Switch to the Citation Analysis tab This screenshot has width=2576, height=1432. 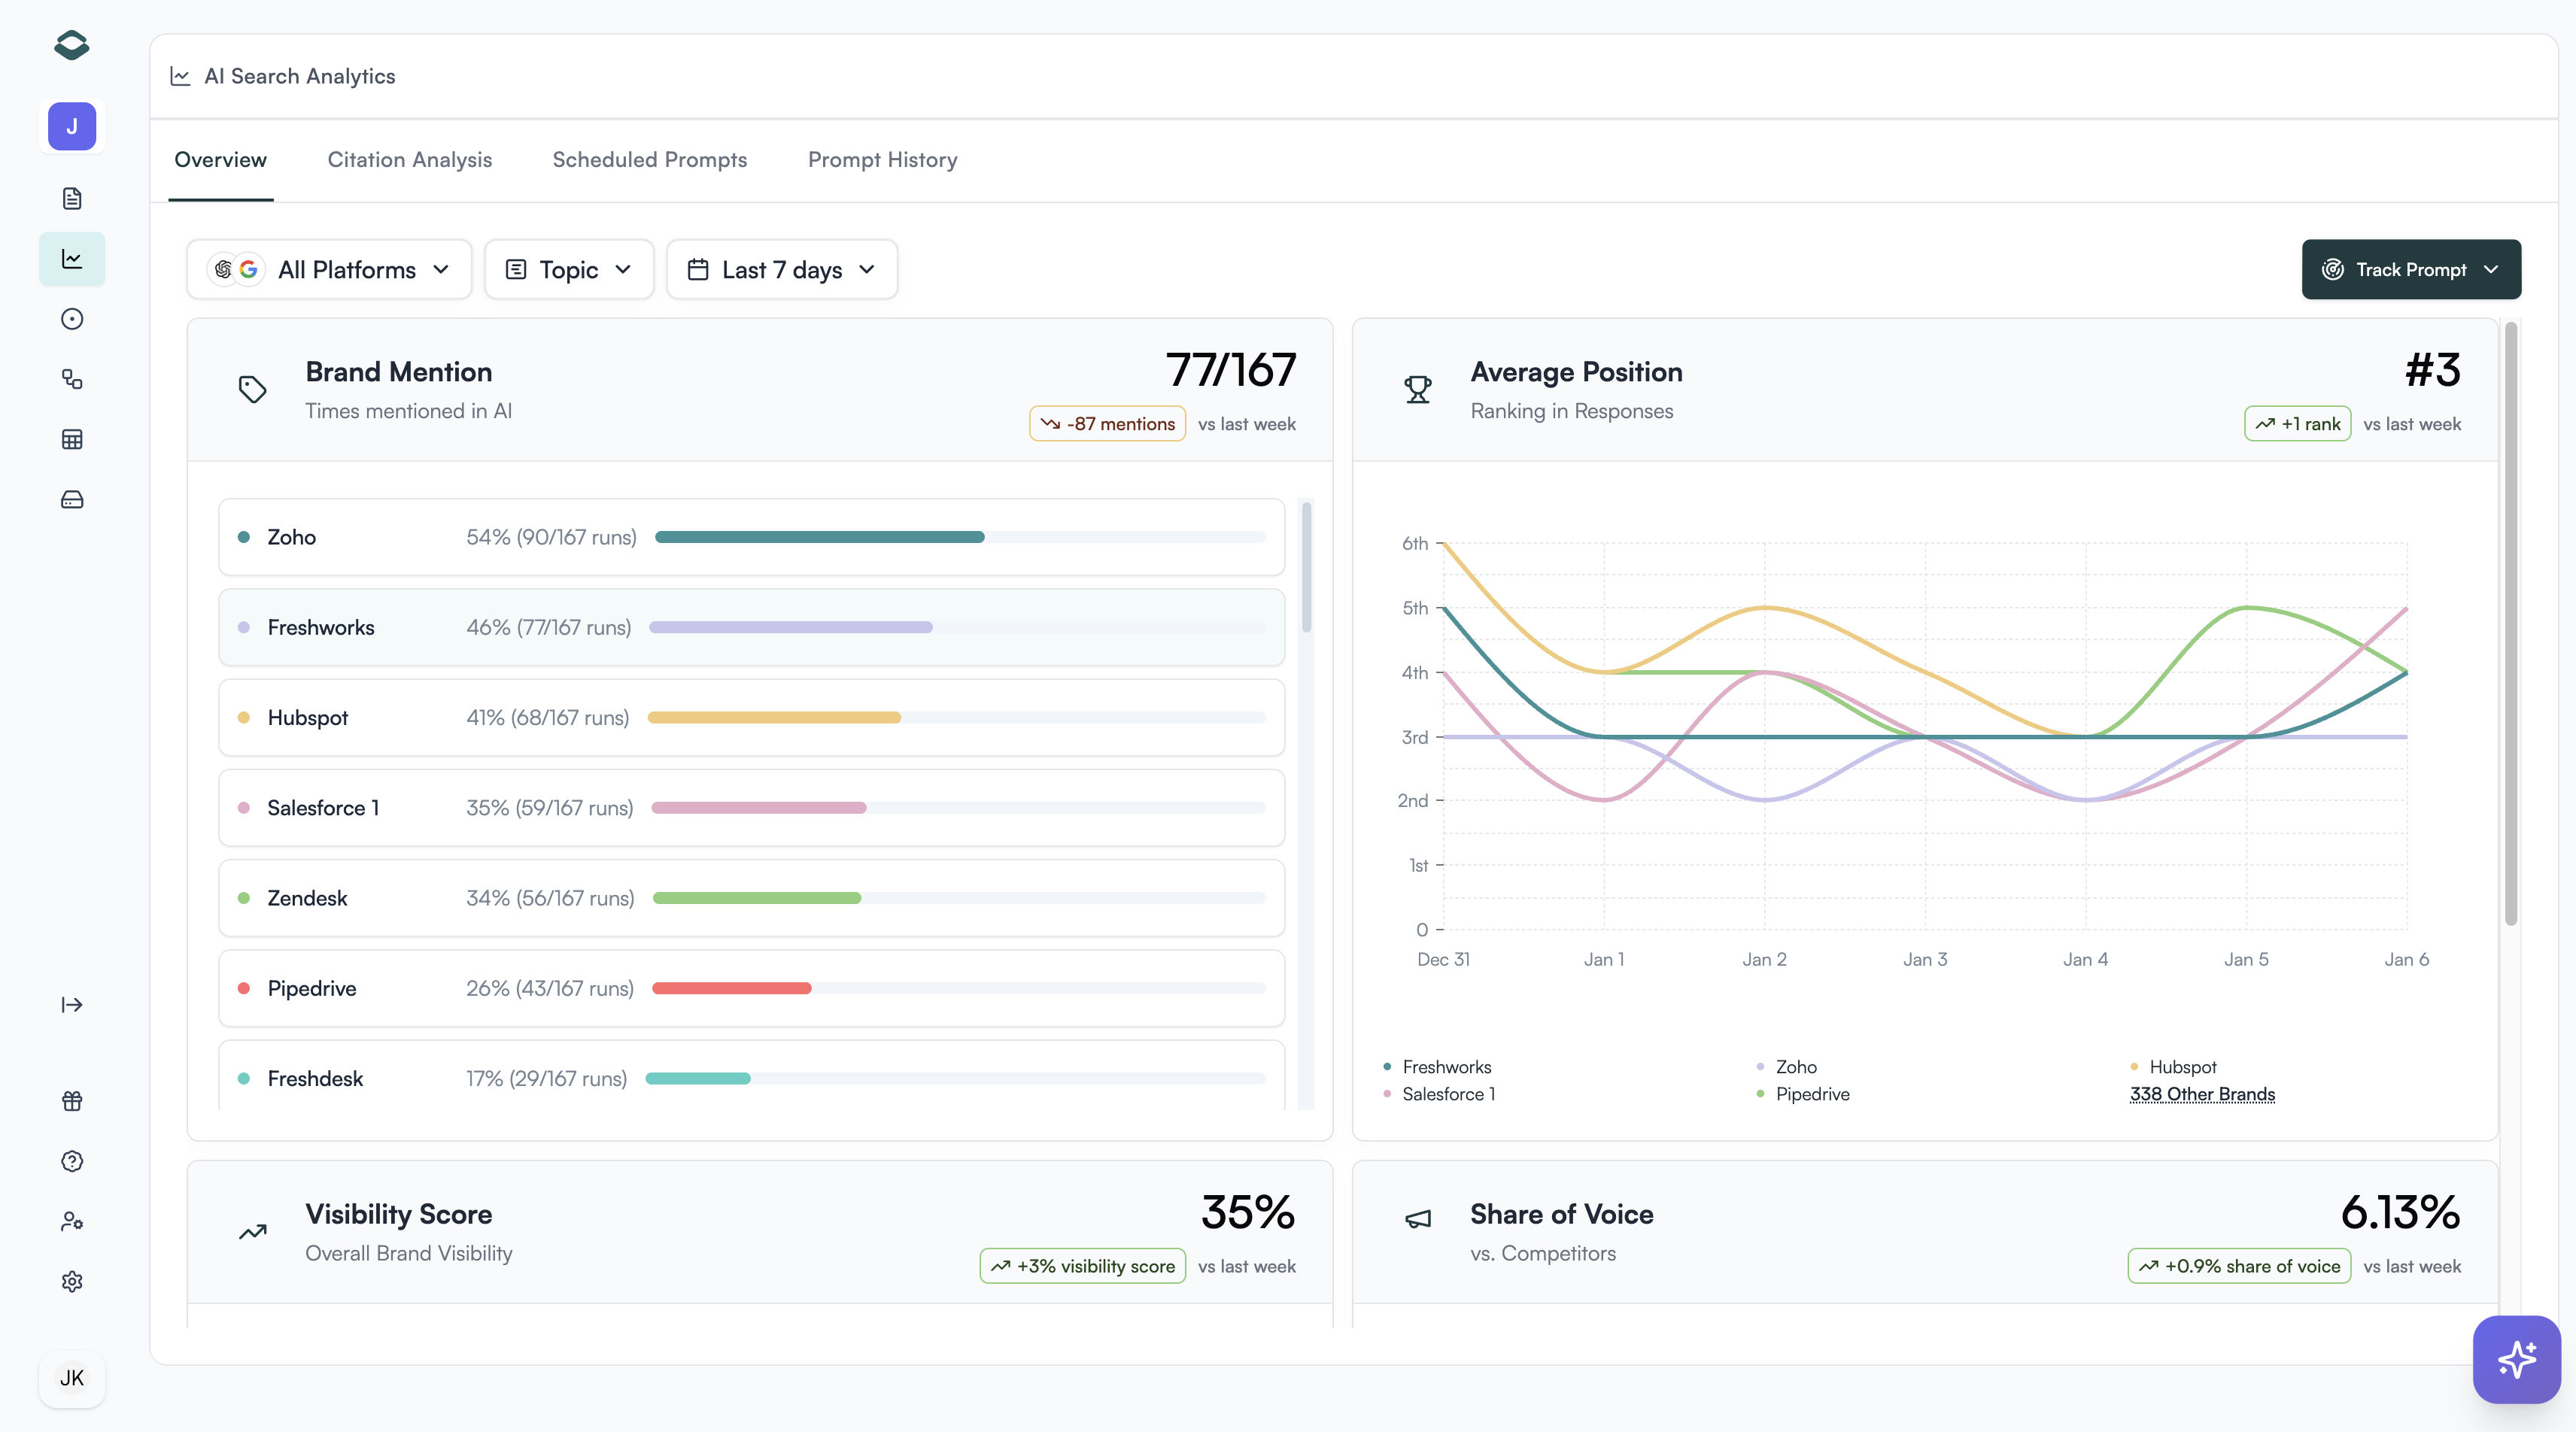409,160
